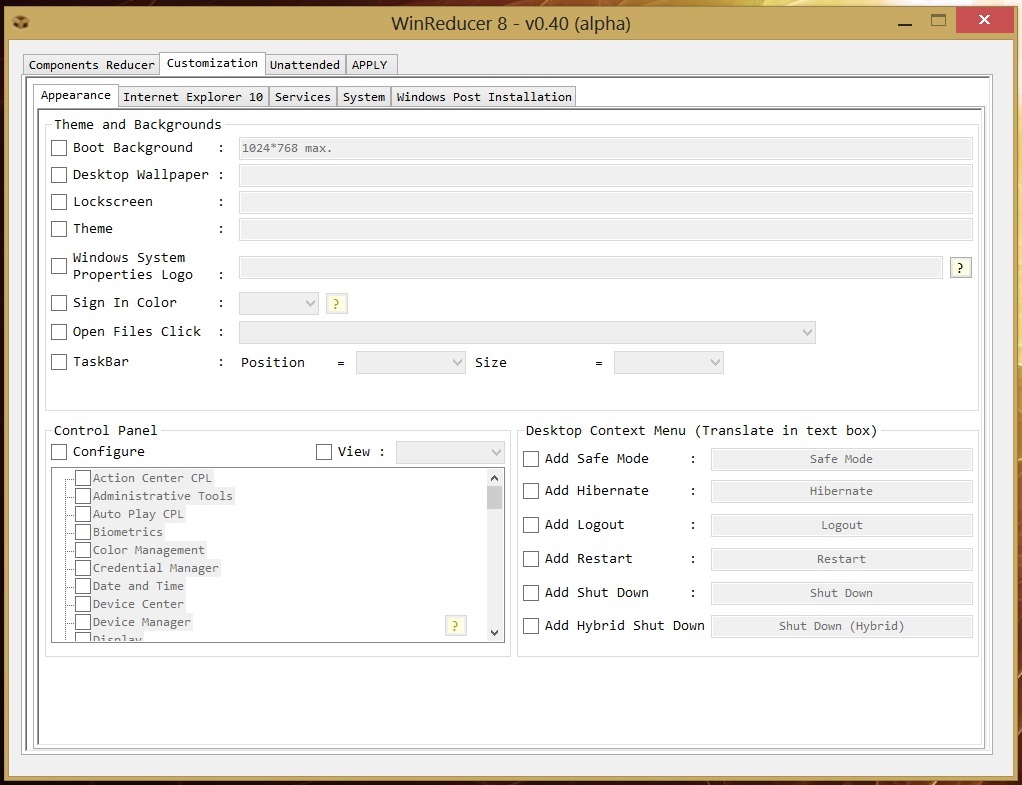This screenshot has width=1022, height=785.
Task: Tick the Theme checkbox
Action: tap(59, 229)
